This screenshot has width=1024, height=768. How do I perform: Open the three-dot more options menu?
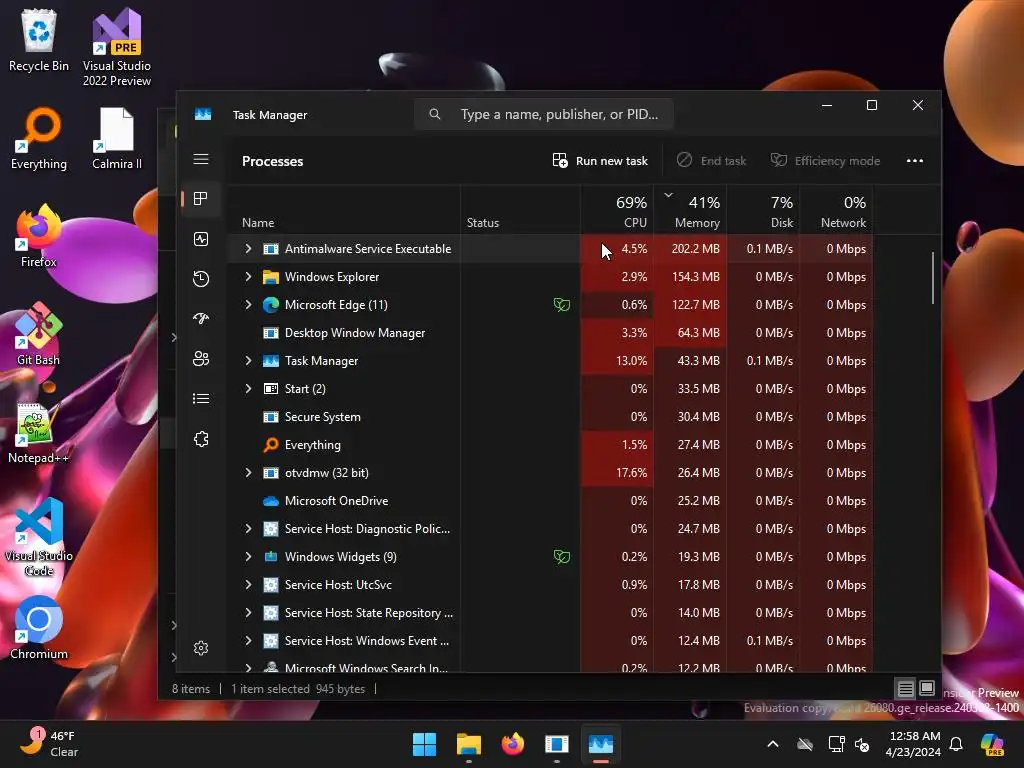pyautogui.click(x=915, y=161)
